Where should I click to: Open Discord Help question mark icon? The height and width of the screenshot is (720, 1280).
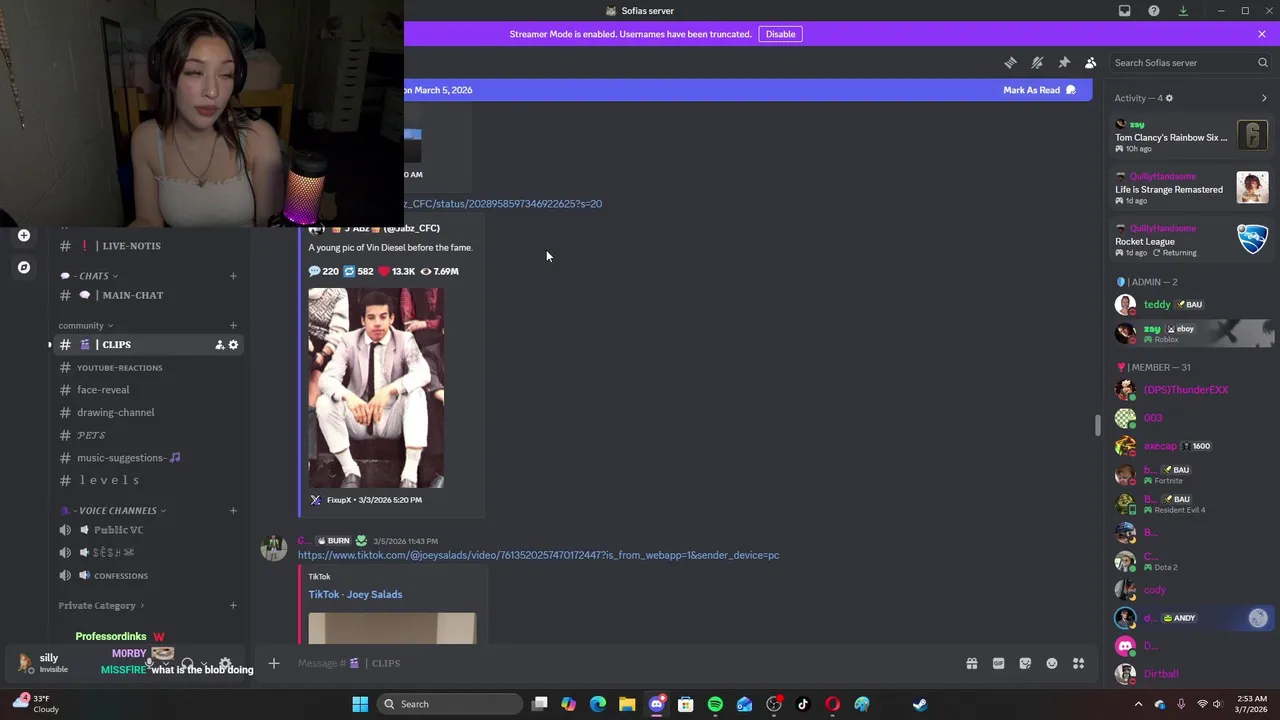(x=1154, y=11)
